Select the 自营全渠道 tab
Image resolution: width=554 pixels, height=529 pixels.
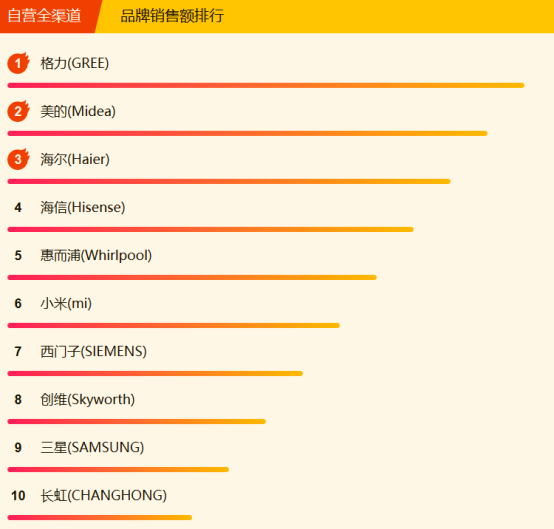coord(45,16)
